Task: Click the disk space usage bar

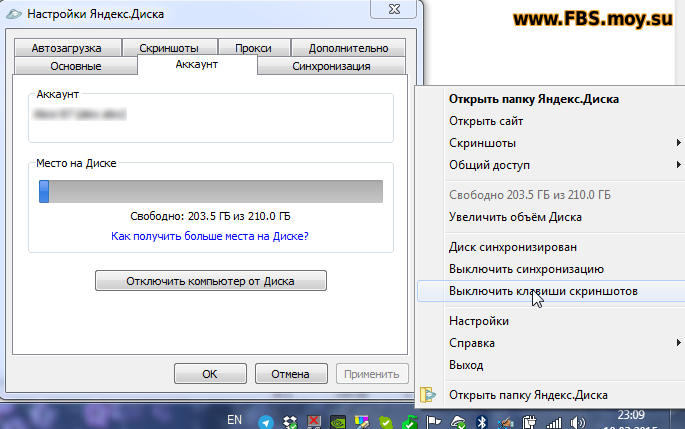Action: click(211, 191)
